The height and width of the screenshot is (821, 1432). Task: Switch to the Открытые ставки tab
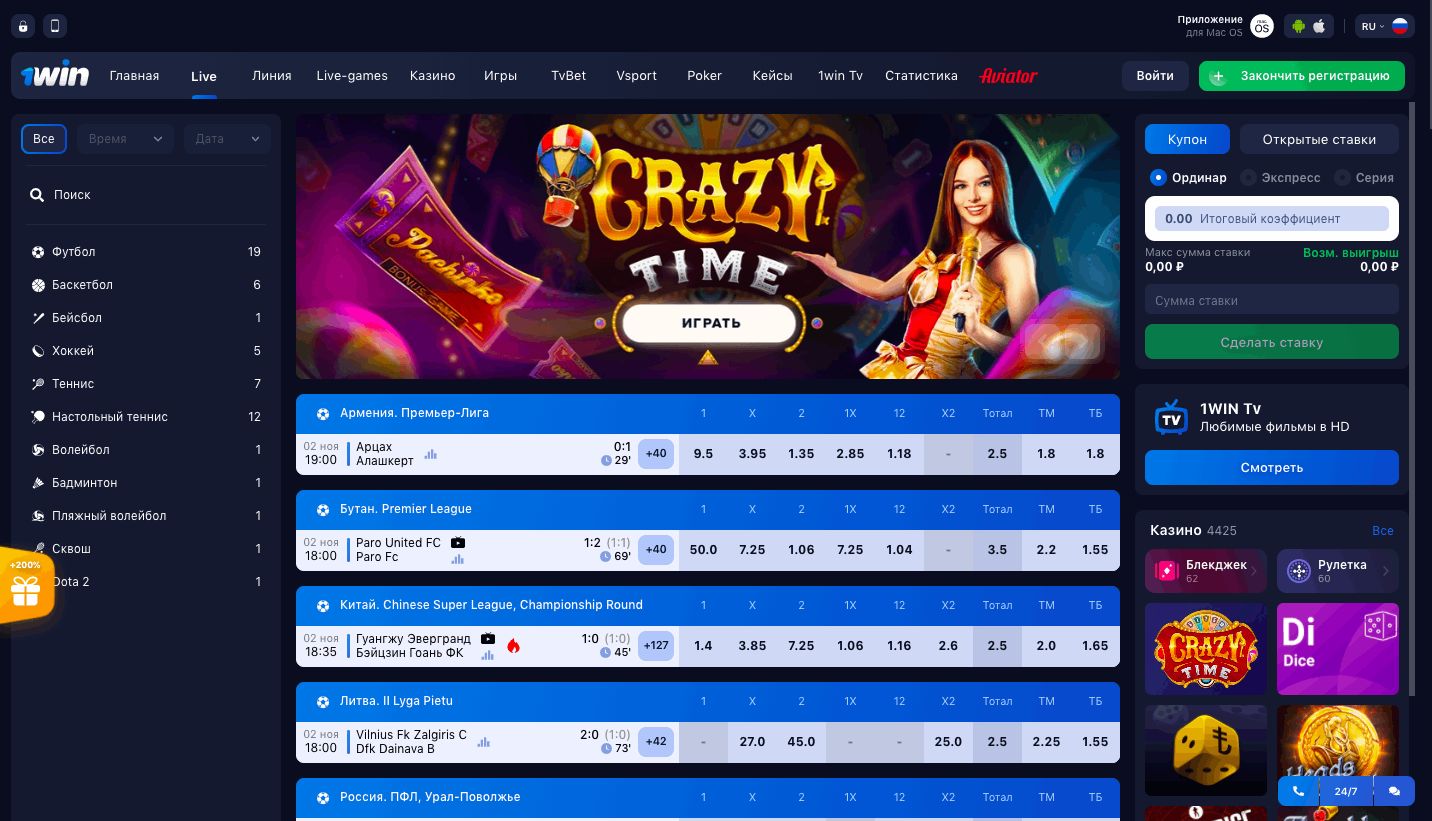tap(1319, 139)
